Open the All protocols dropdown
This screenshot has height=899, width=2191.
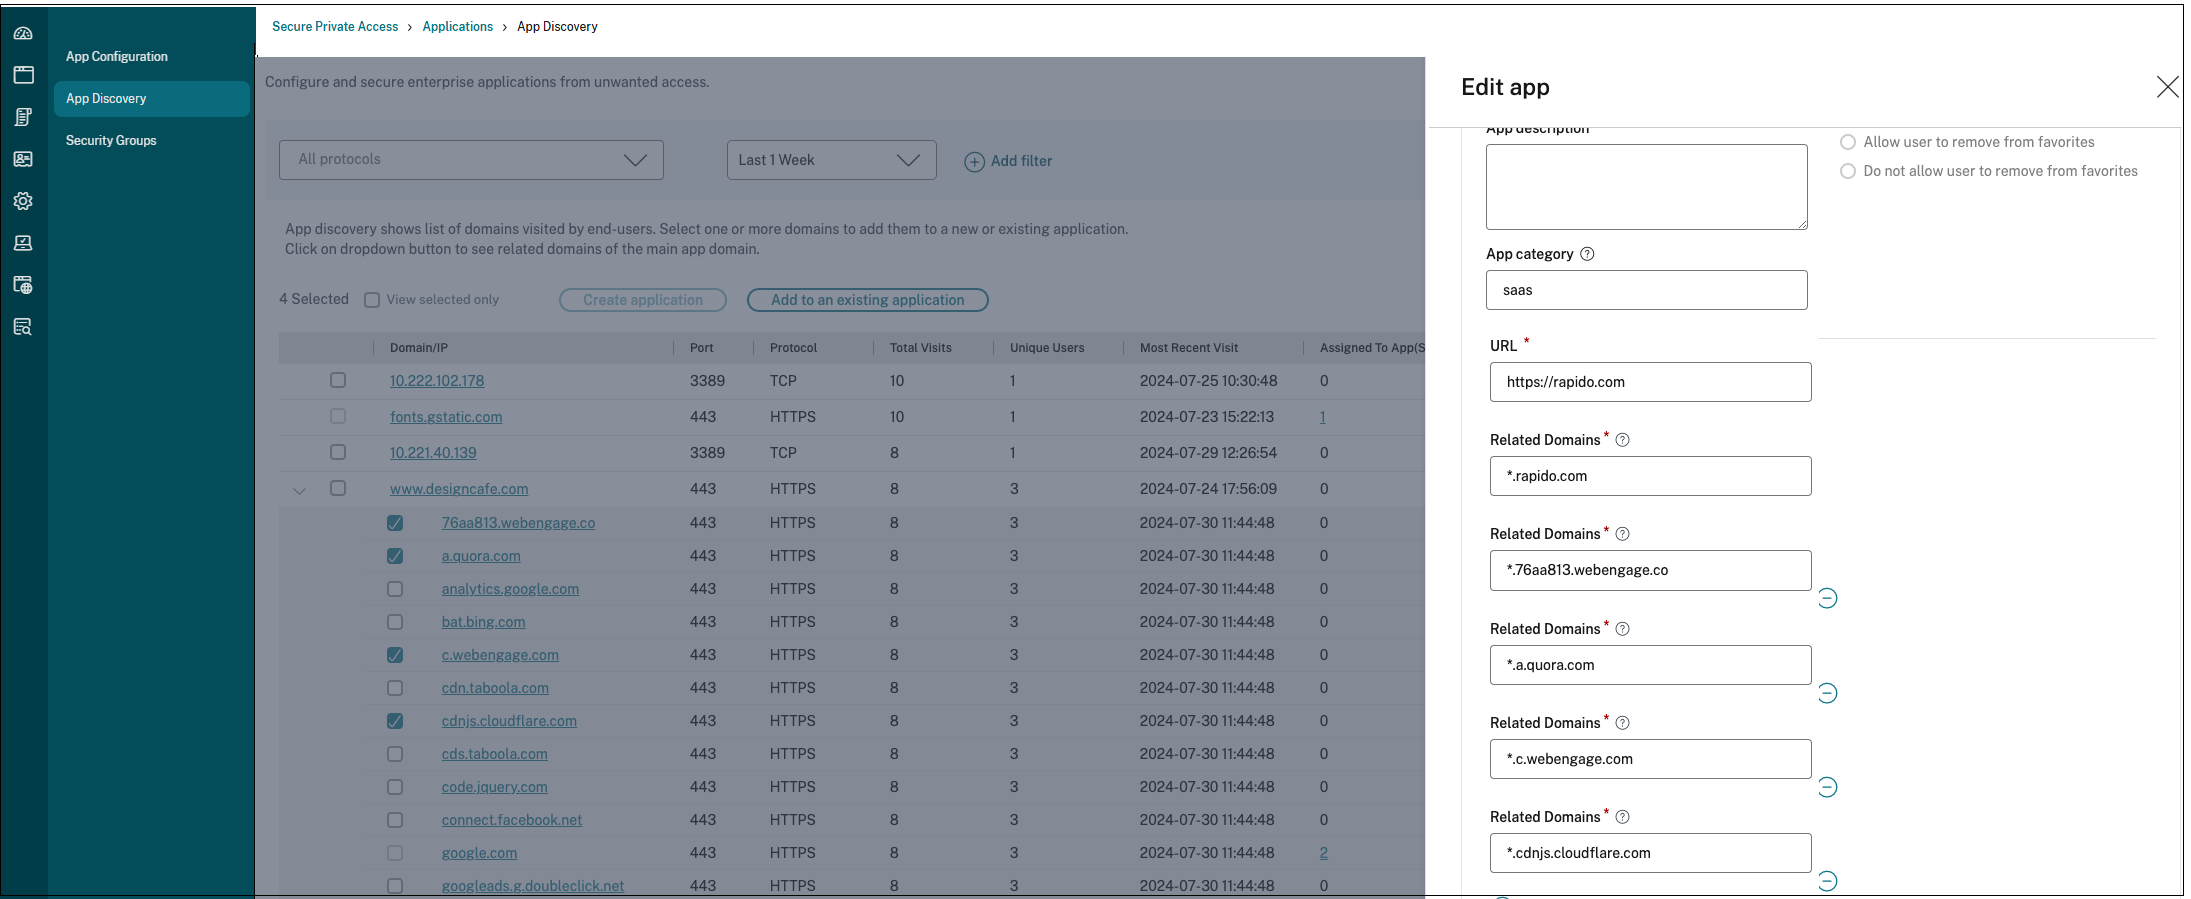[471, 160]
